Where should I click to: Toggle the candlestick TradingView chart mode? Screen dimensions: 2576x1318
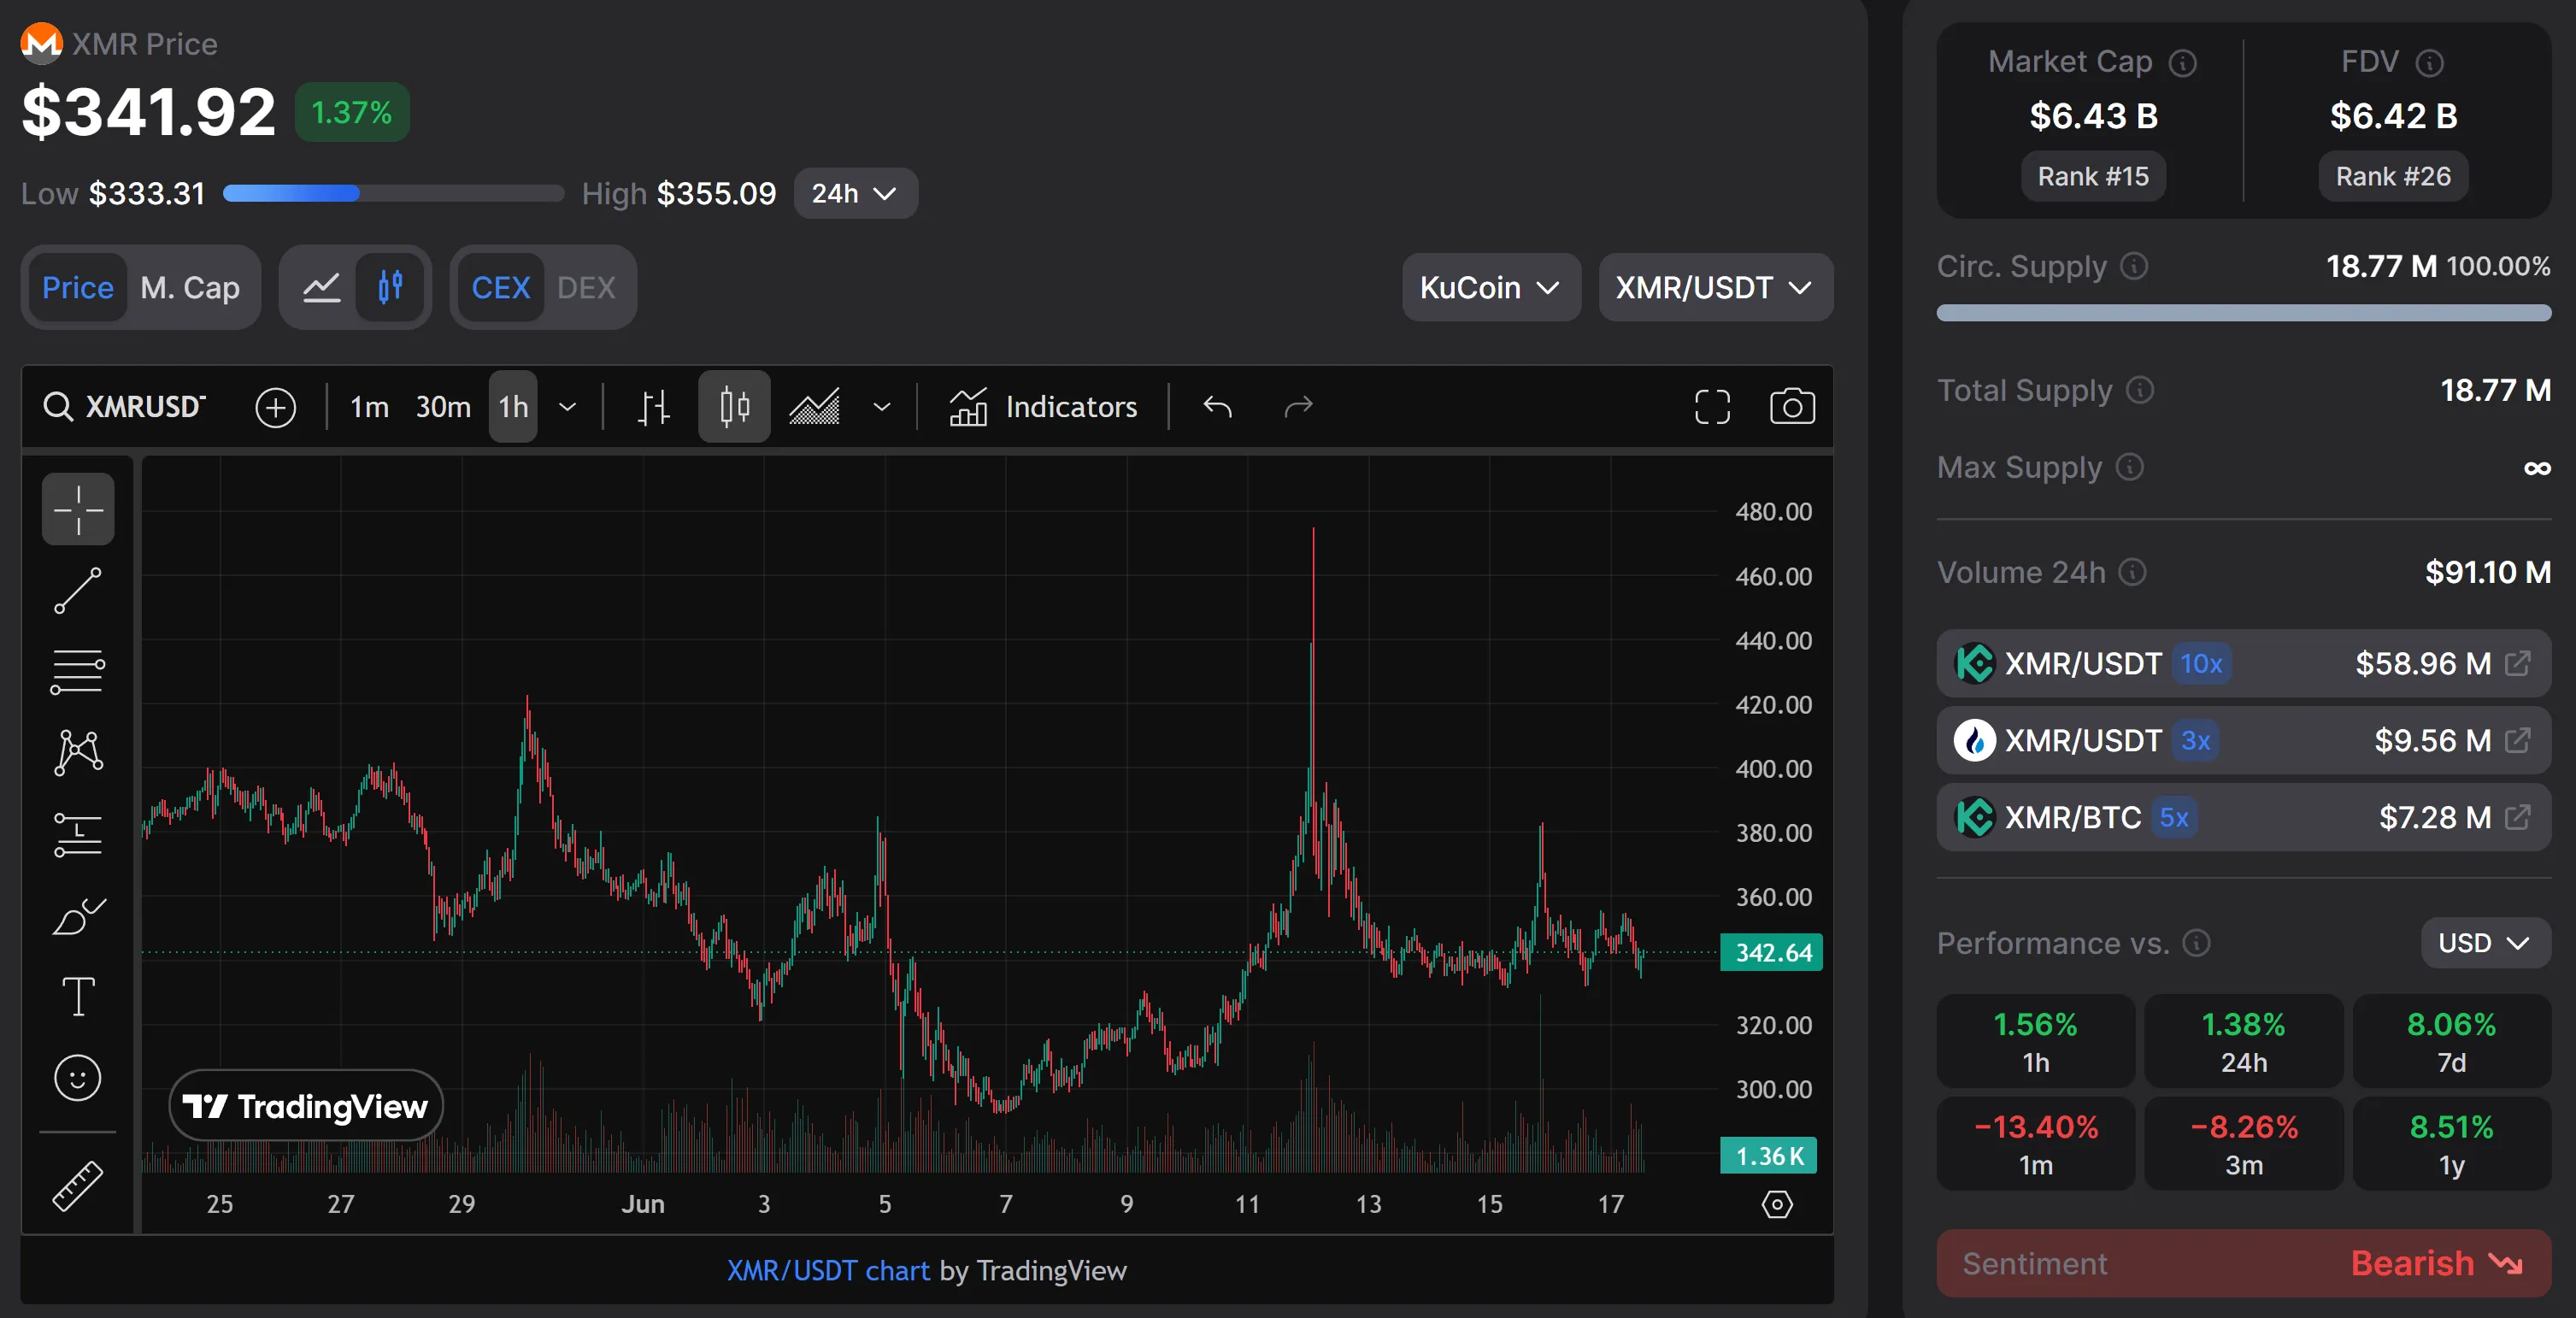pos(390,288)
